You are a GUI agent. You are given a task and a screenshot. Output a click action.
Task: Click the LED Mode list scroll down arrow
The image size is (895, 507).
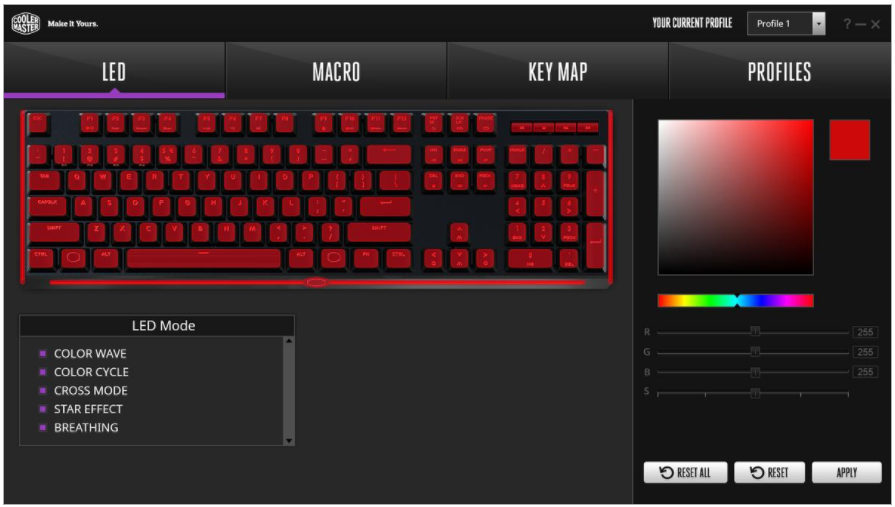(x=289, y=440)
